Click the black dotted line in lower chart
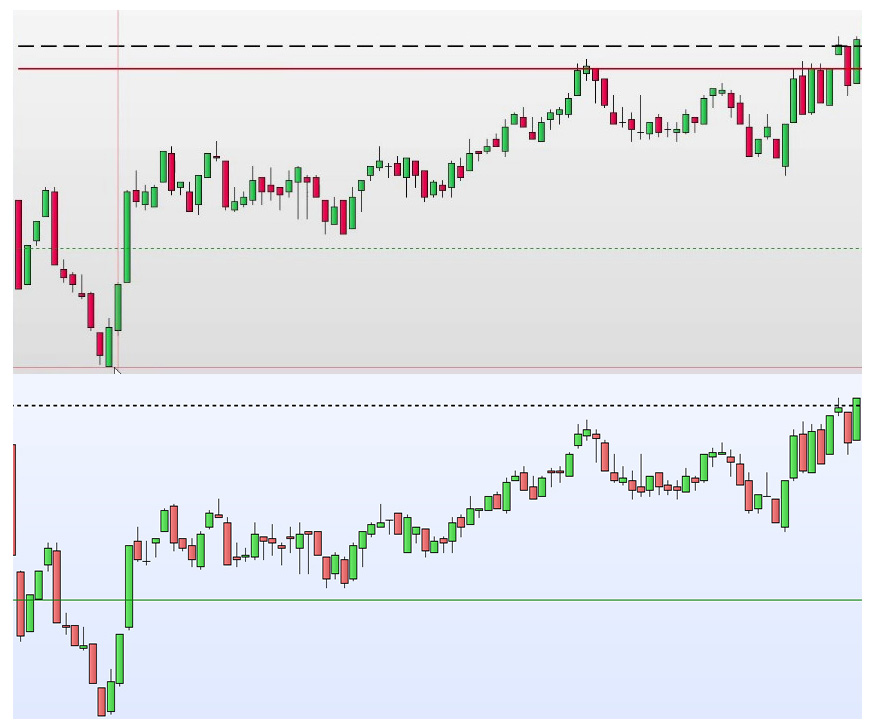This screenshot has height=727, width=873. [400, 405]
